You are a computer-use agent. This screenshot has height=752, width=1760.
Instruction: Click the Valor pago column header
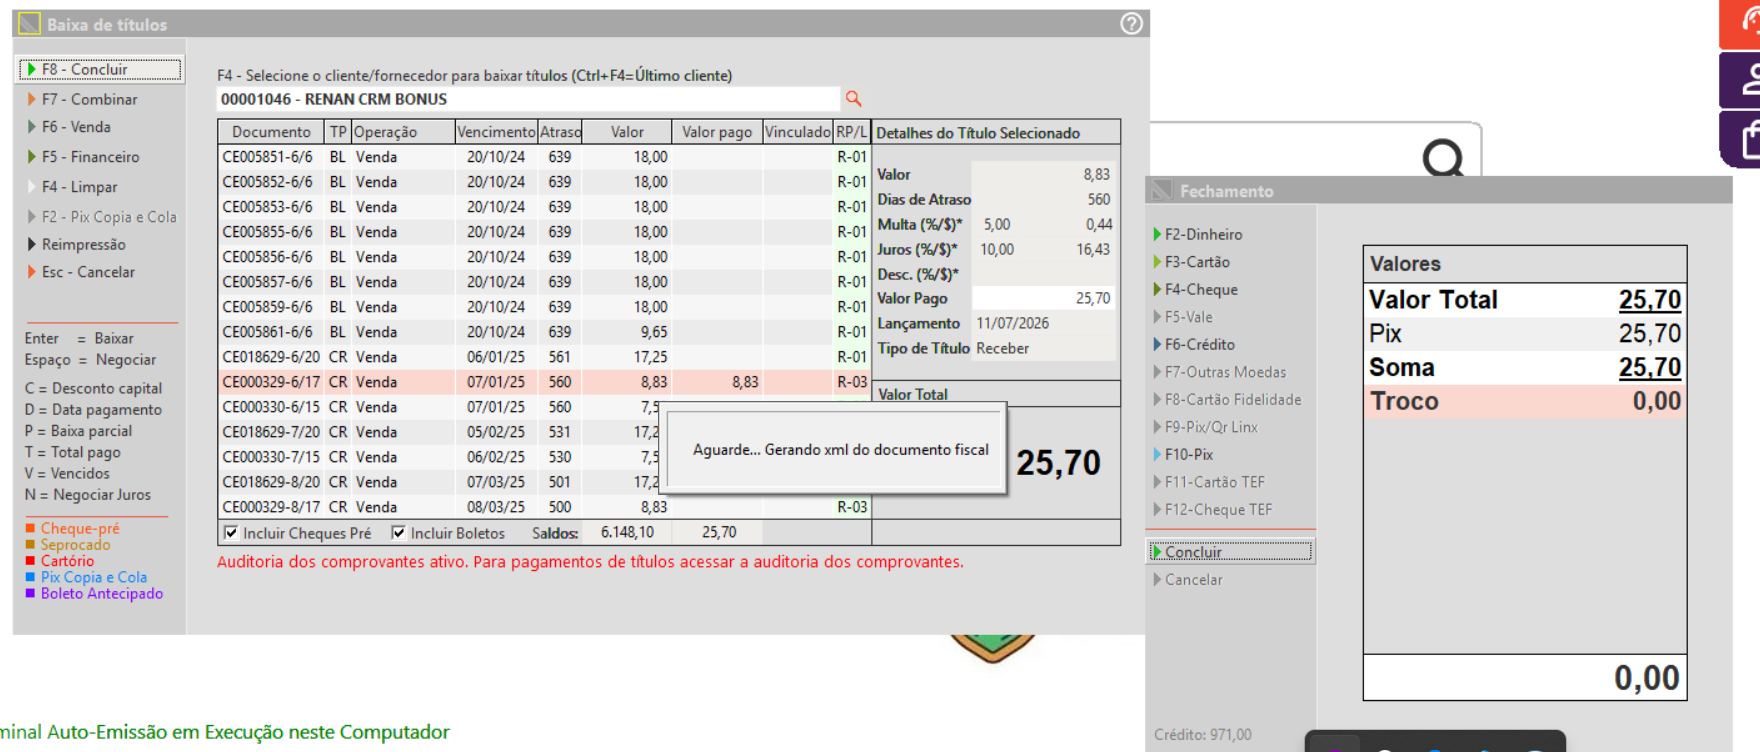[717, 132]
